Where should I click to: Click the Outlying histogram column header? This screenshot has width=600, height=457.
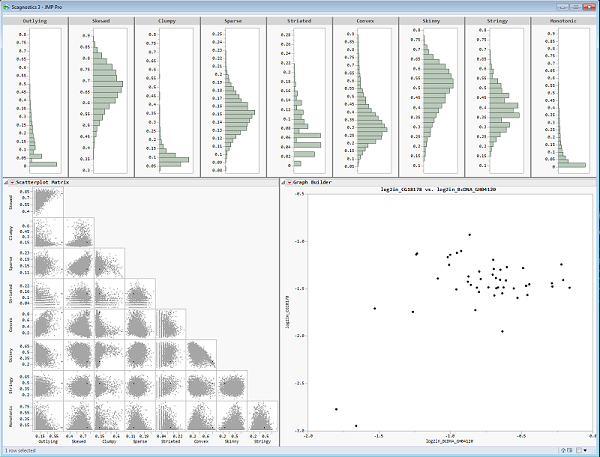[34, 20]
